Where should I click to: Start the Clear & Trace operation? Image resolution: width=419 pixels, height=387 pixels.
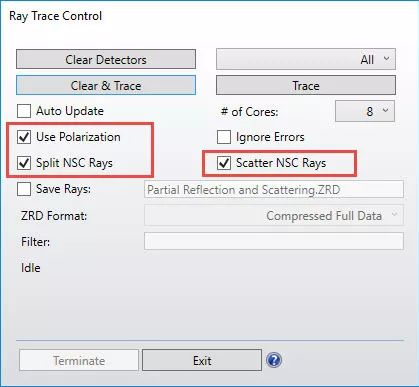point(106,85)
